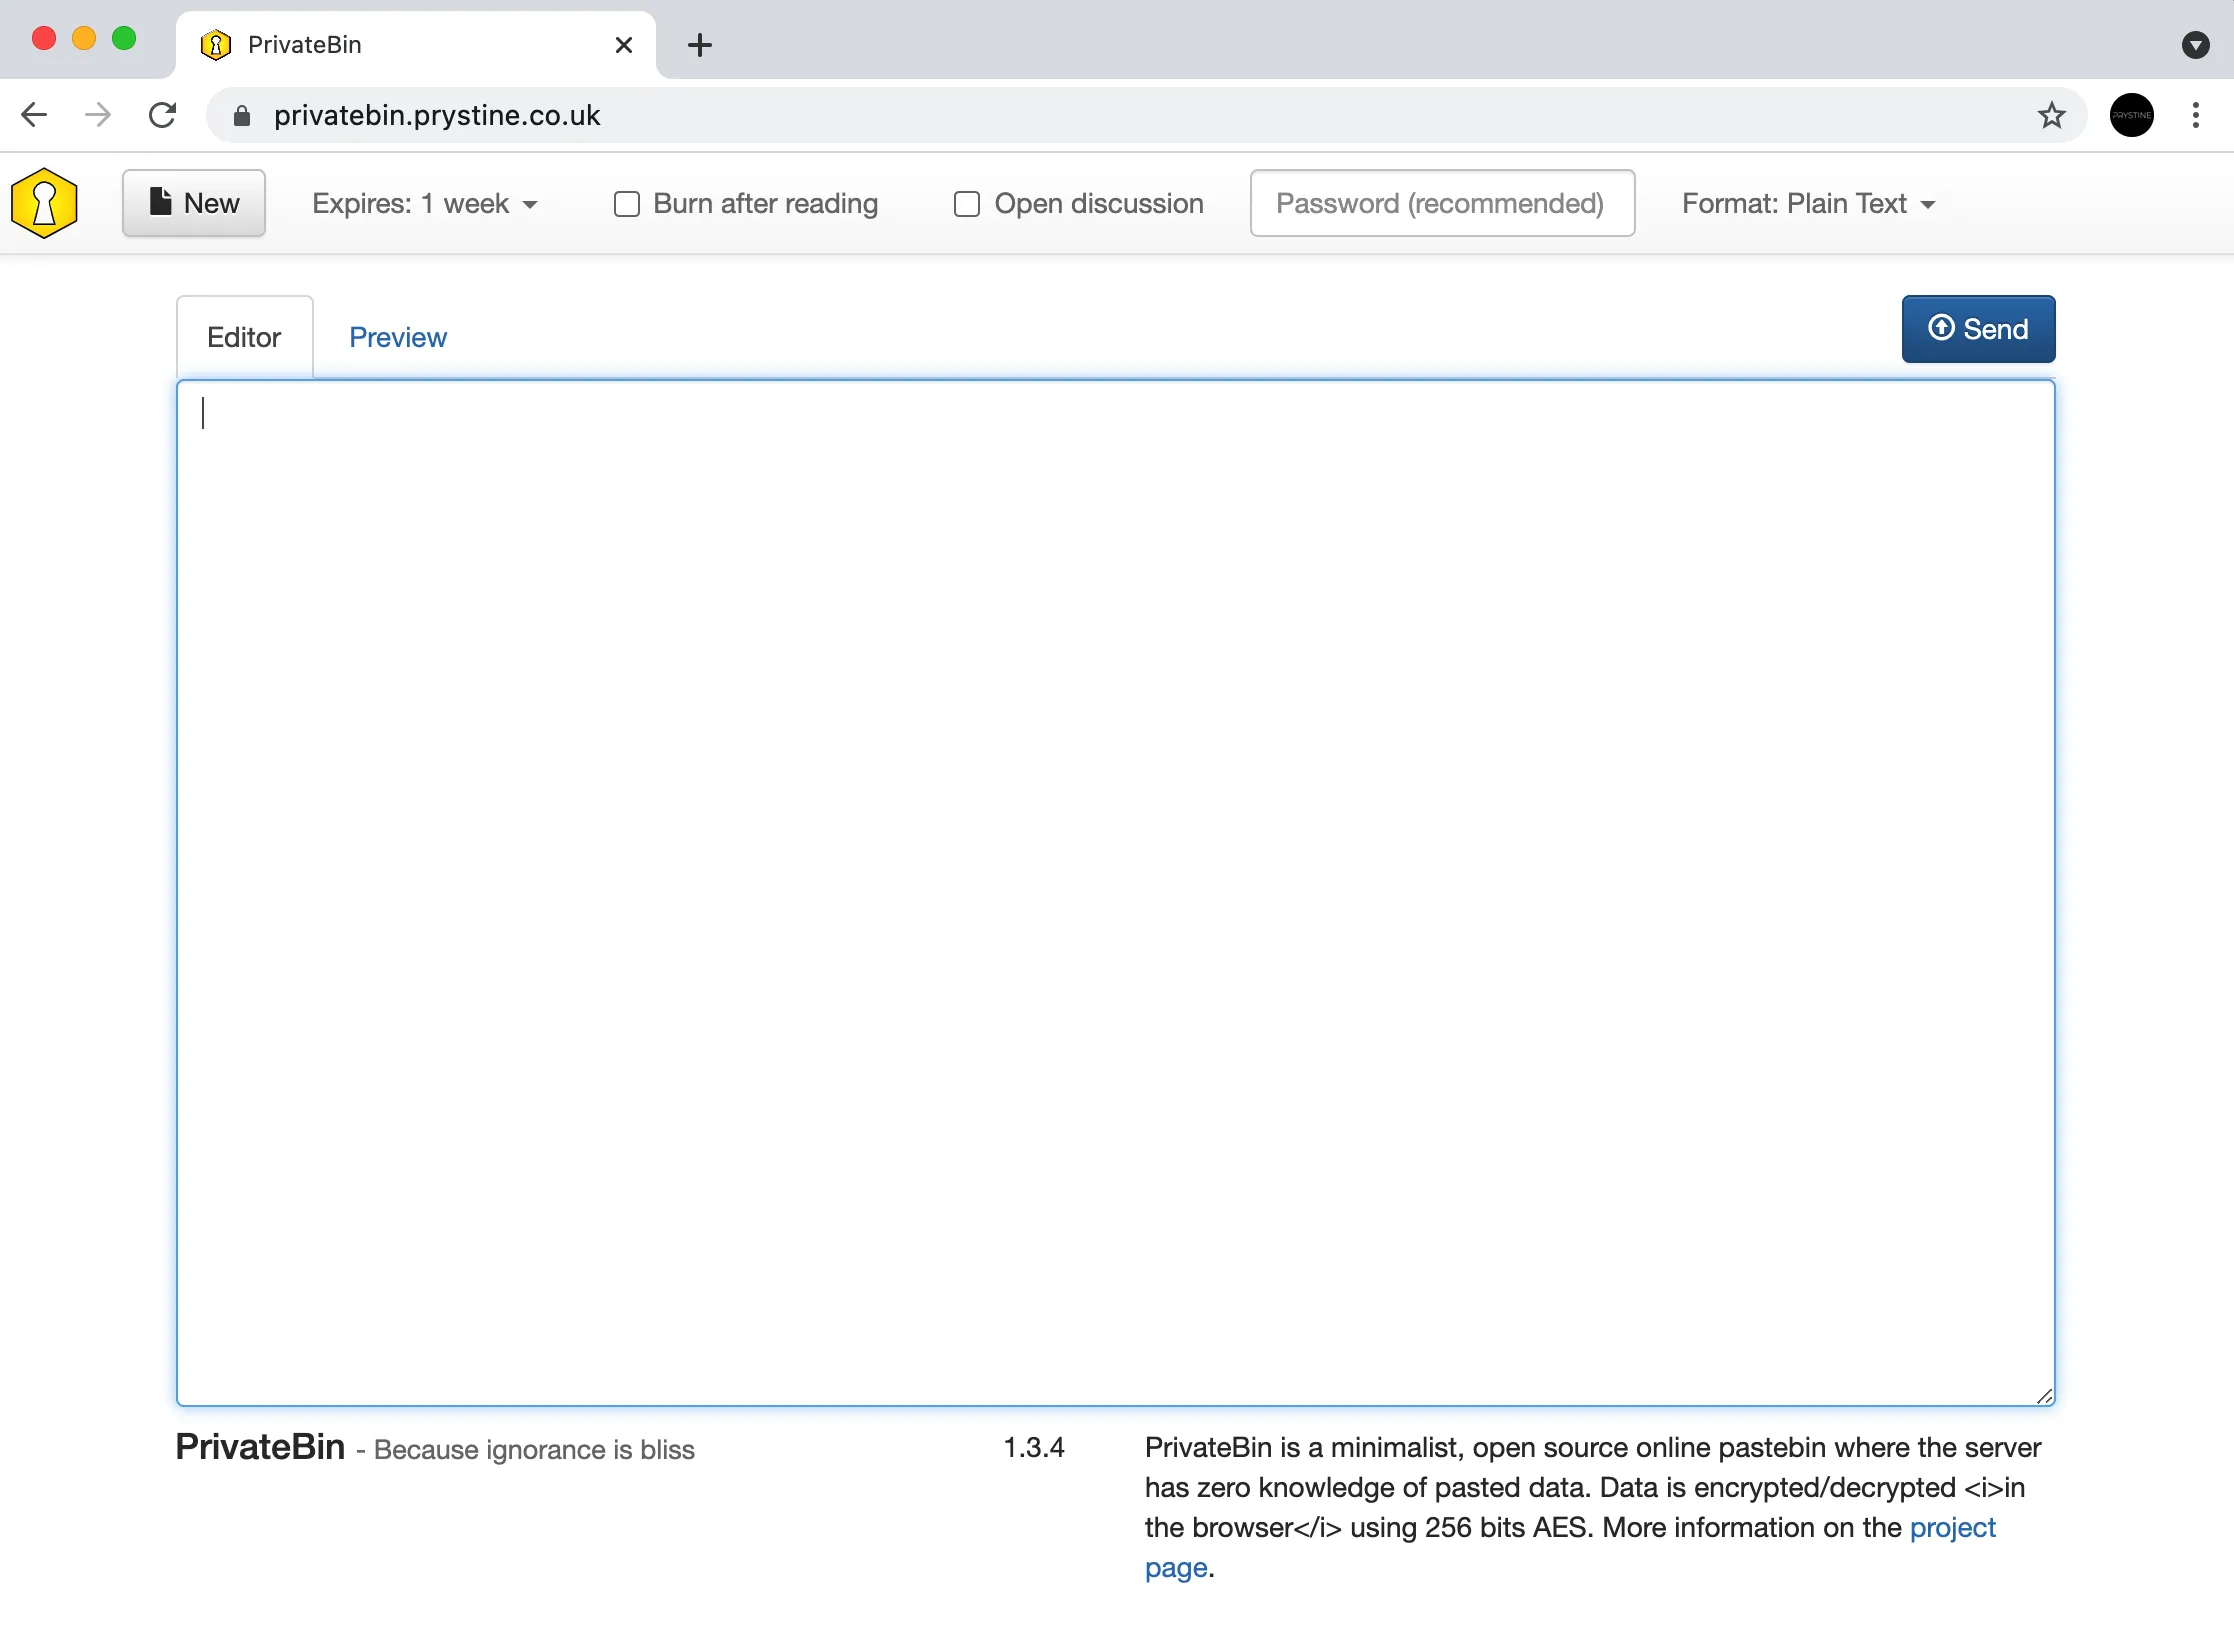Bookmark this page with star icon
2234x1641 pixels.
(x=2051, y=115)
